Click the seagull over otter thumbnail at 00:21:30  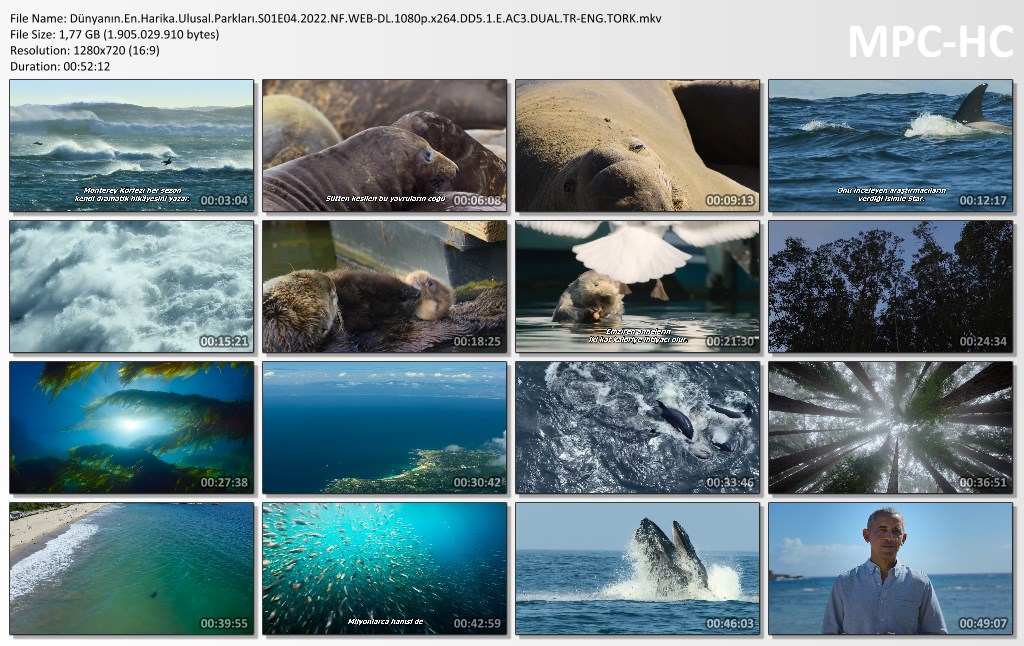(x=637, y=287)
